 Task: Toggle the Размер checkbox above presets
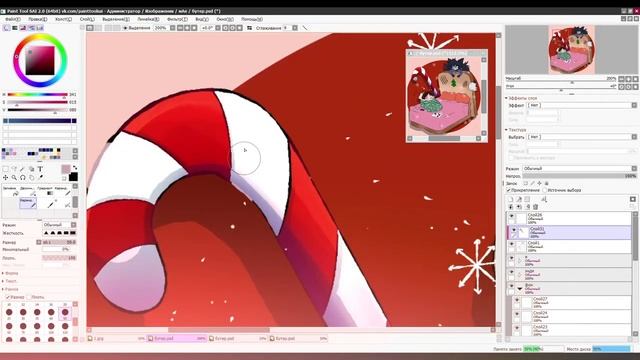point(8,297)
